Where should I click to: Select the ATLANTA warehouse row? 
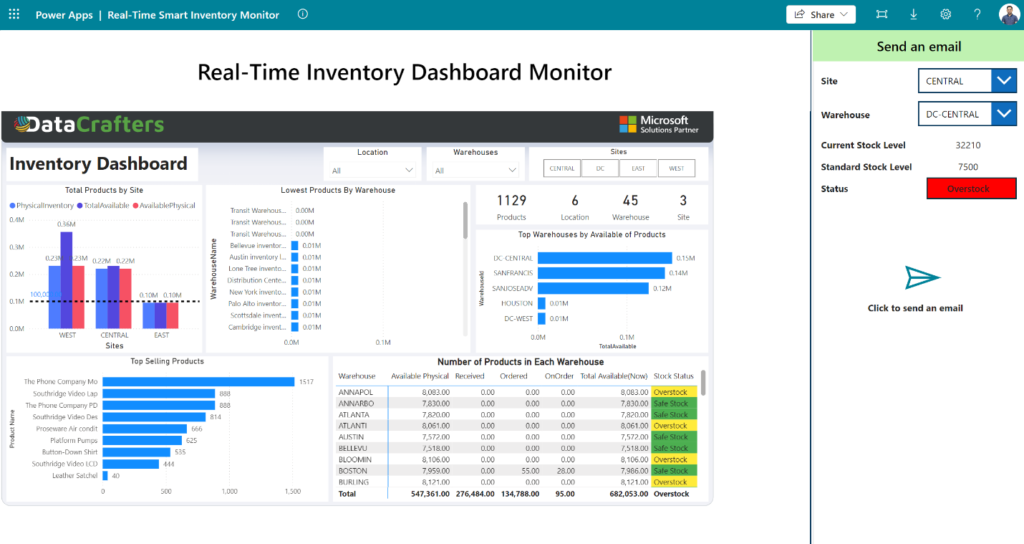pos(517,415)
